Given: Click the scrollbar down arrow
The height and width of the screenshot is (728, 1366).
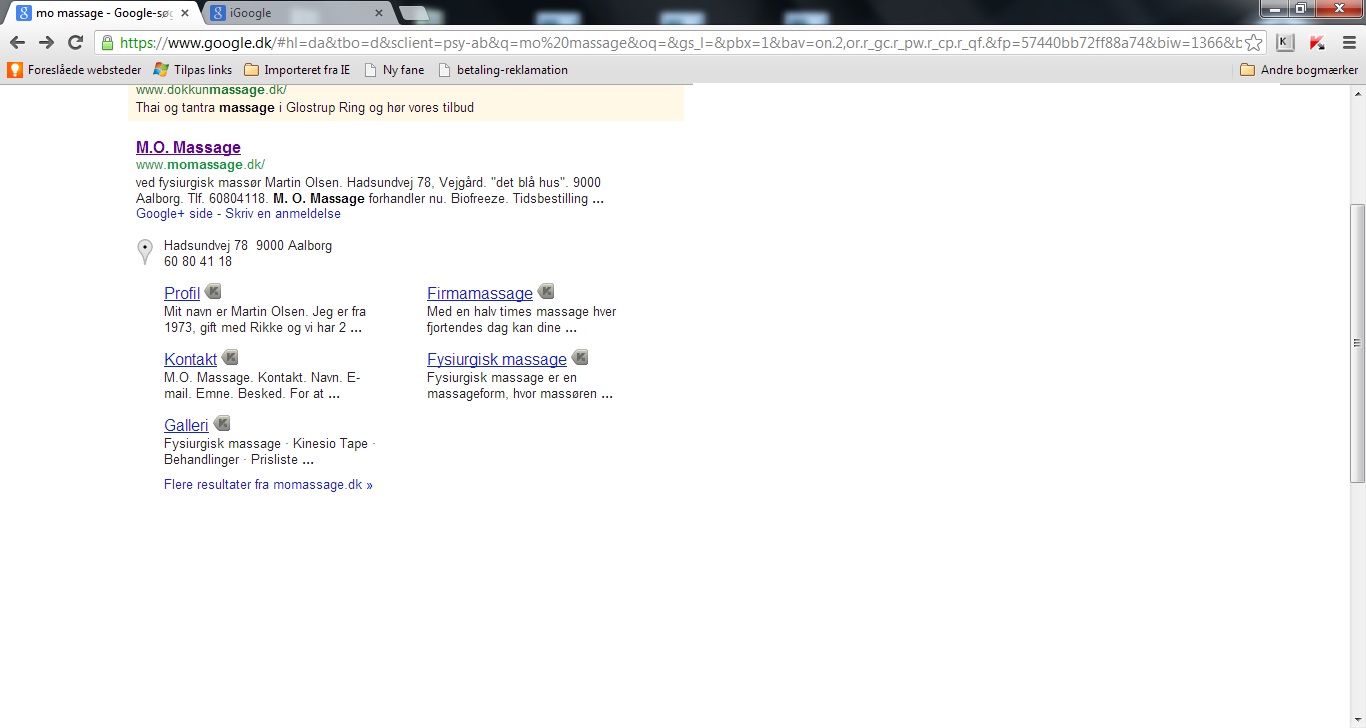Looking at the screenshot, I should (x=1357, y=720).
